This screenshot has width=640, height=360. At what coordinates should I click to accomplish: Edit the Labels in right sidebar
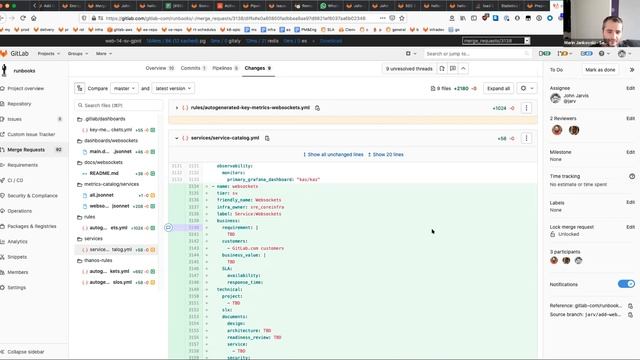tap(630, 202)
